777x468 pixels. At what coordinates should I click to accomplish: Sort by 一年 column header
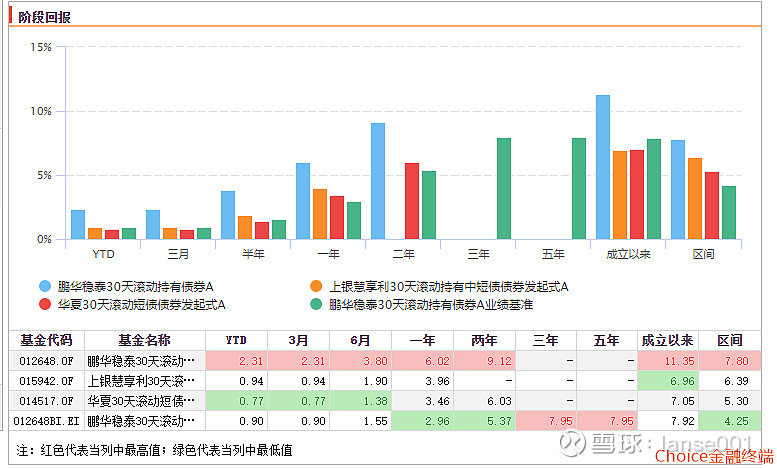tap(422, 341)
